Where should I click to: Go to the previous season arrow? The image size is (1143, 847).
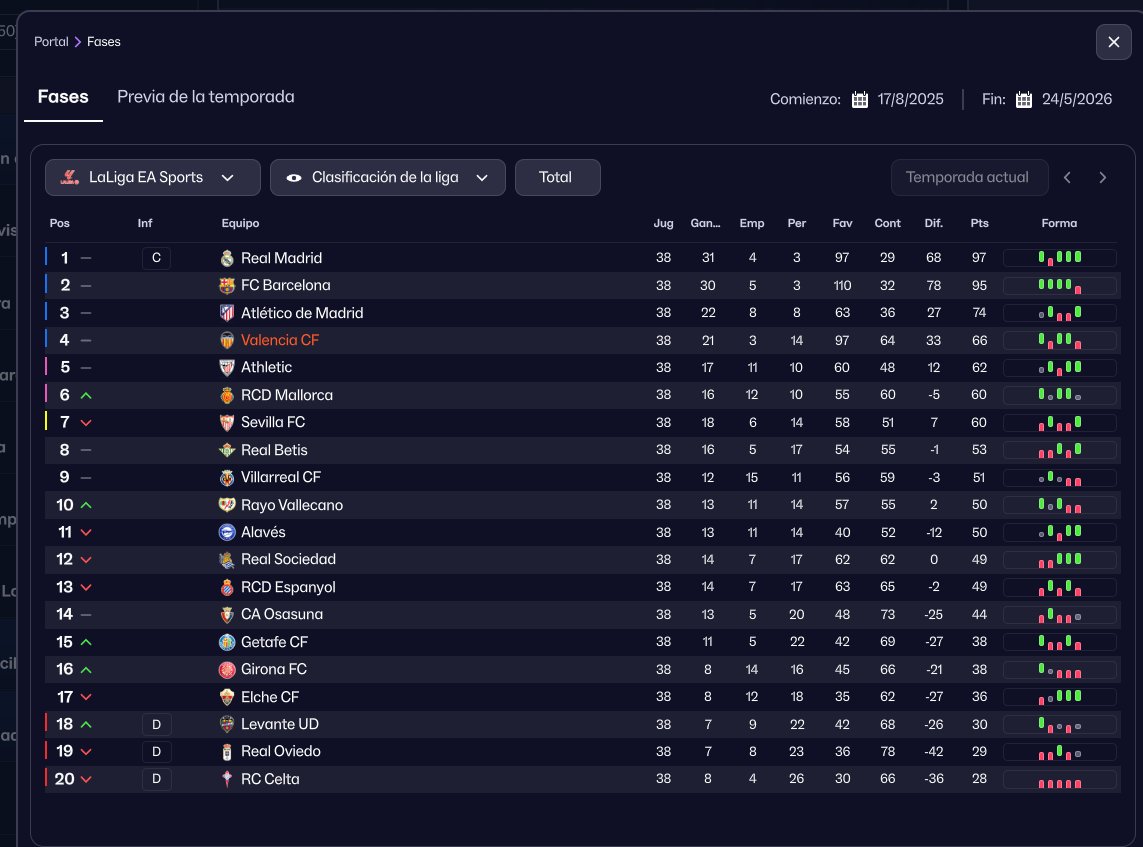[1068, 177]
